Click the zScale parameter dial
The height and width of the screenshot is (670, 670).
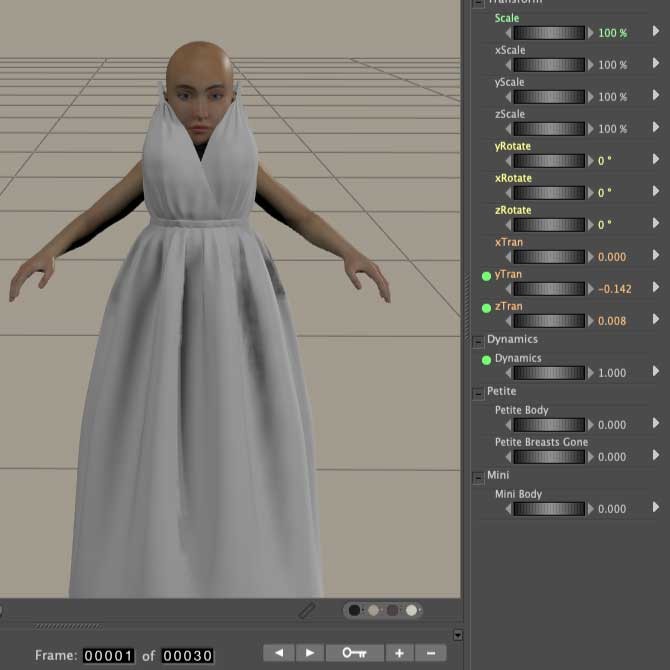[x=549, y=129]
